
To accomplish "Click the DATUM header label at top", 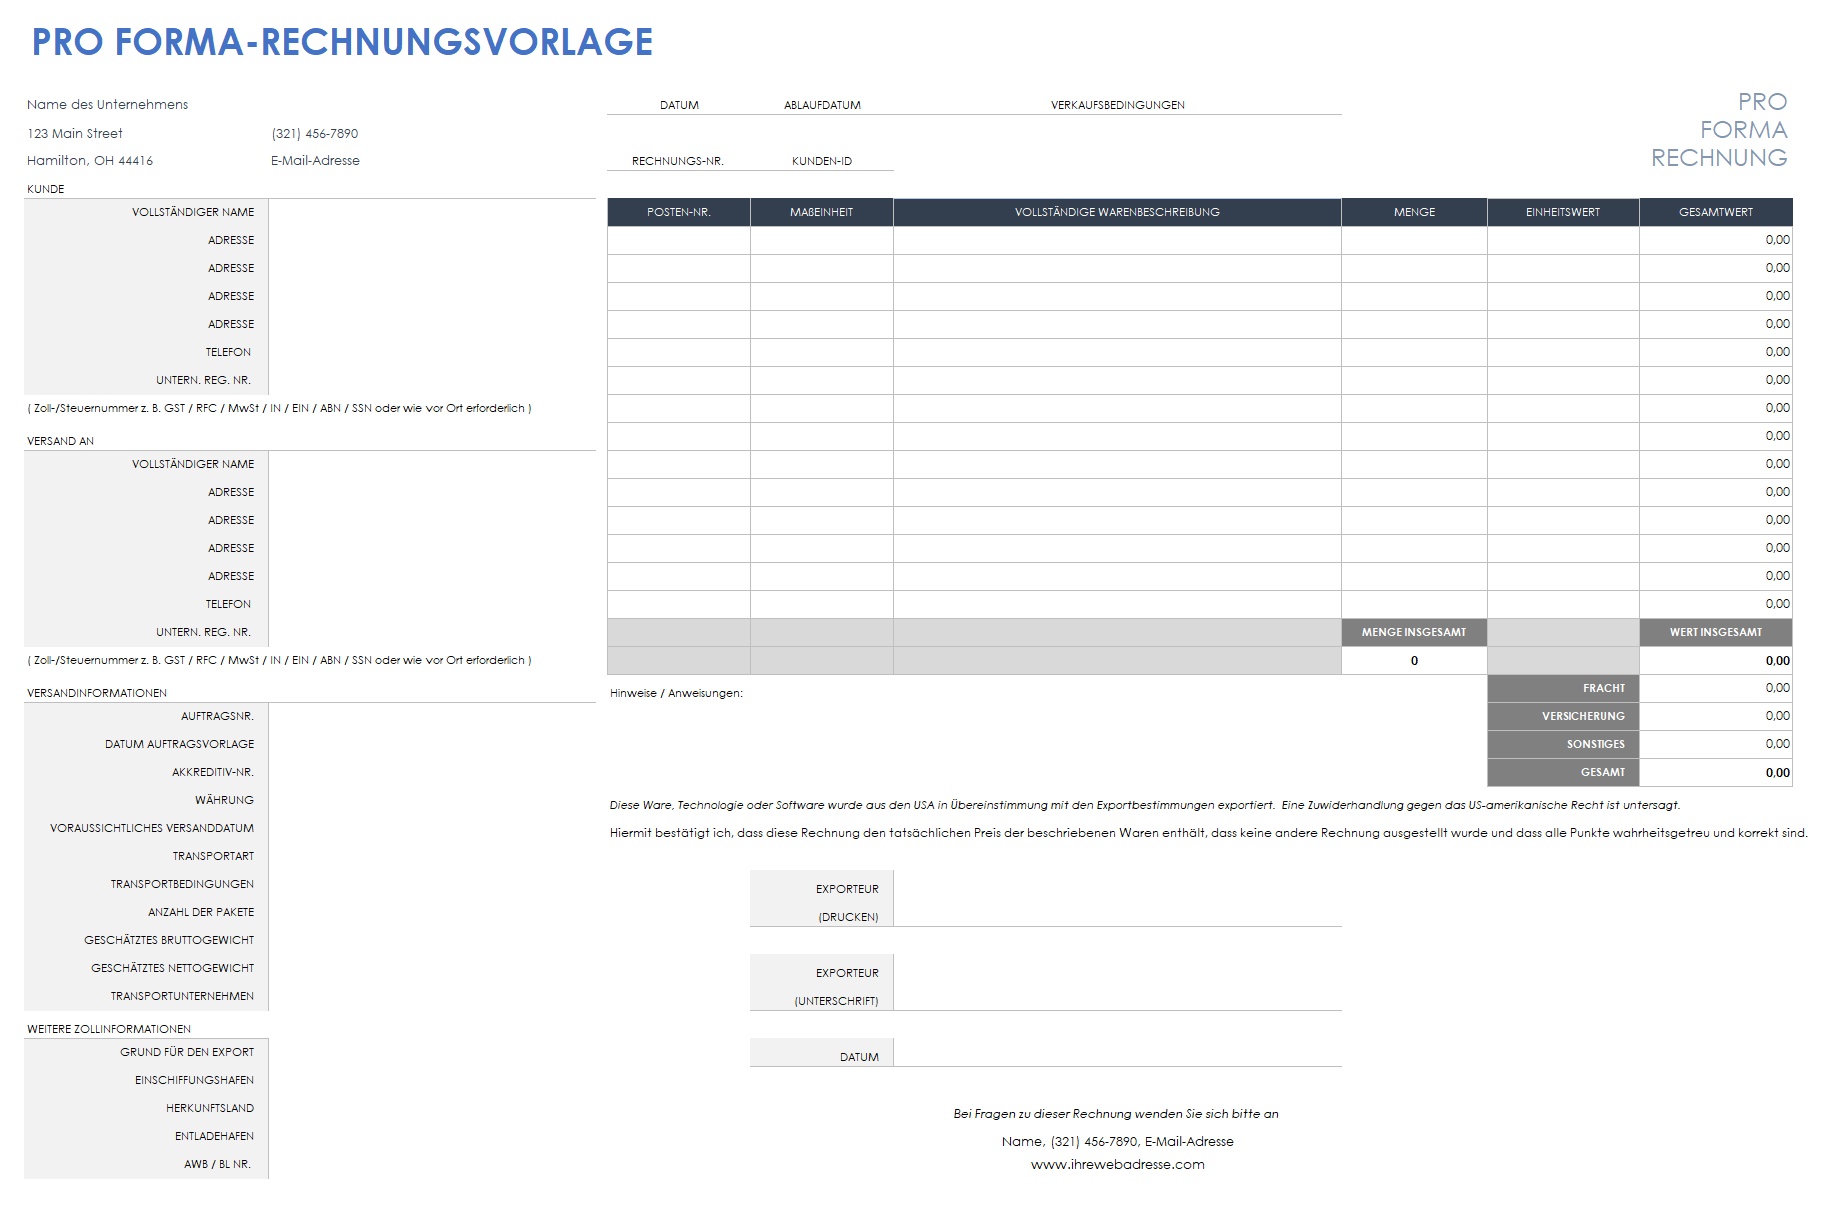I will (x=679, y=105).
